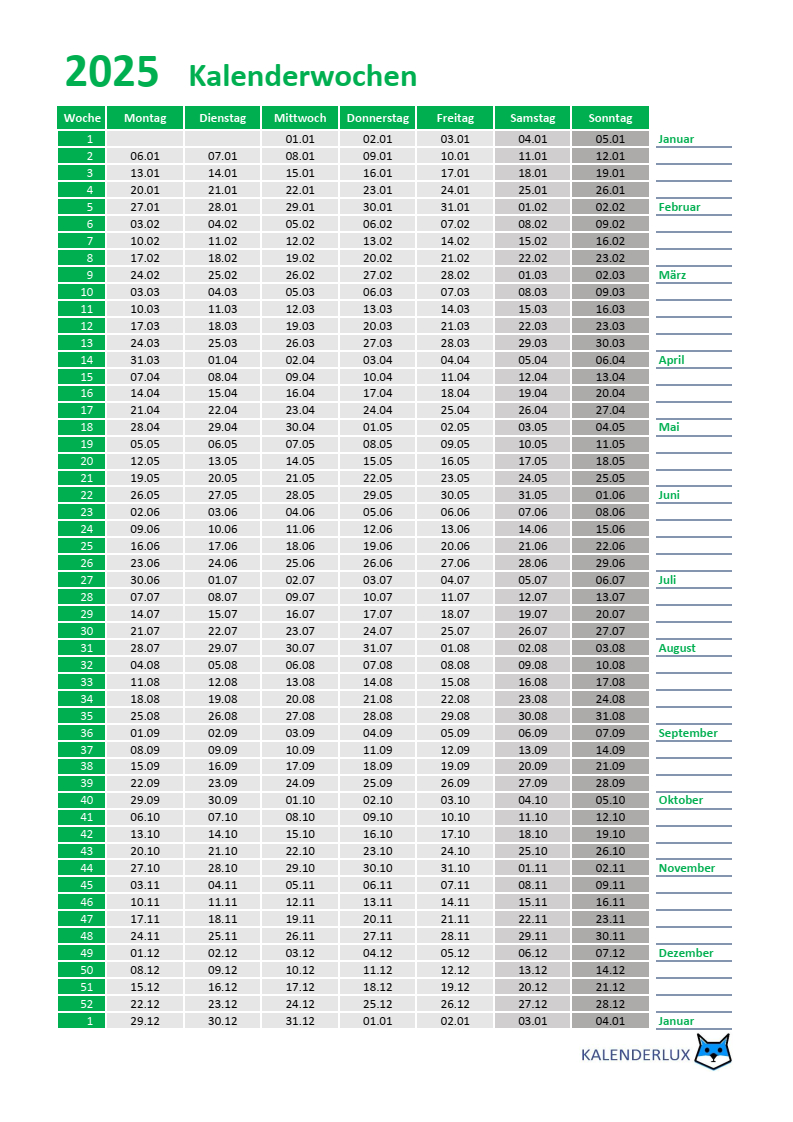
Task: Click the Dezember month label
Action: point(686,953)
